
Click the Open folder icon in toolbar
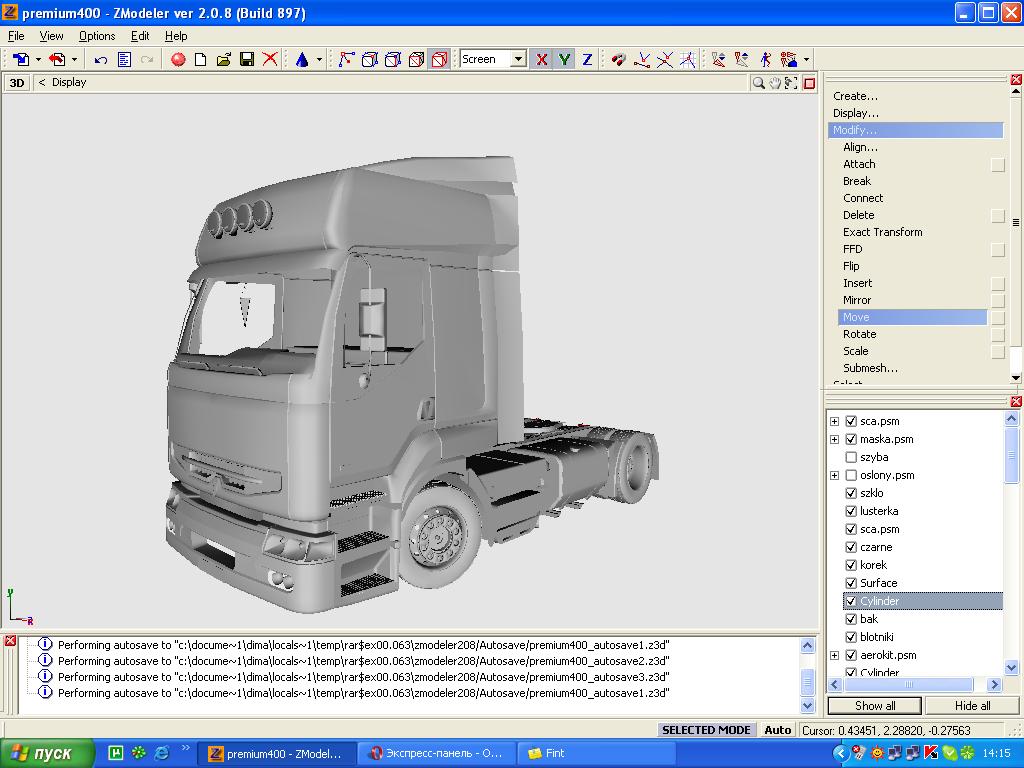(x=224, y=60)
